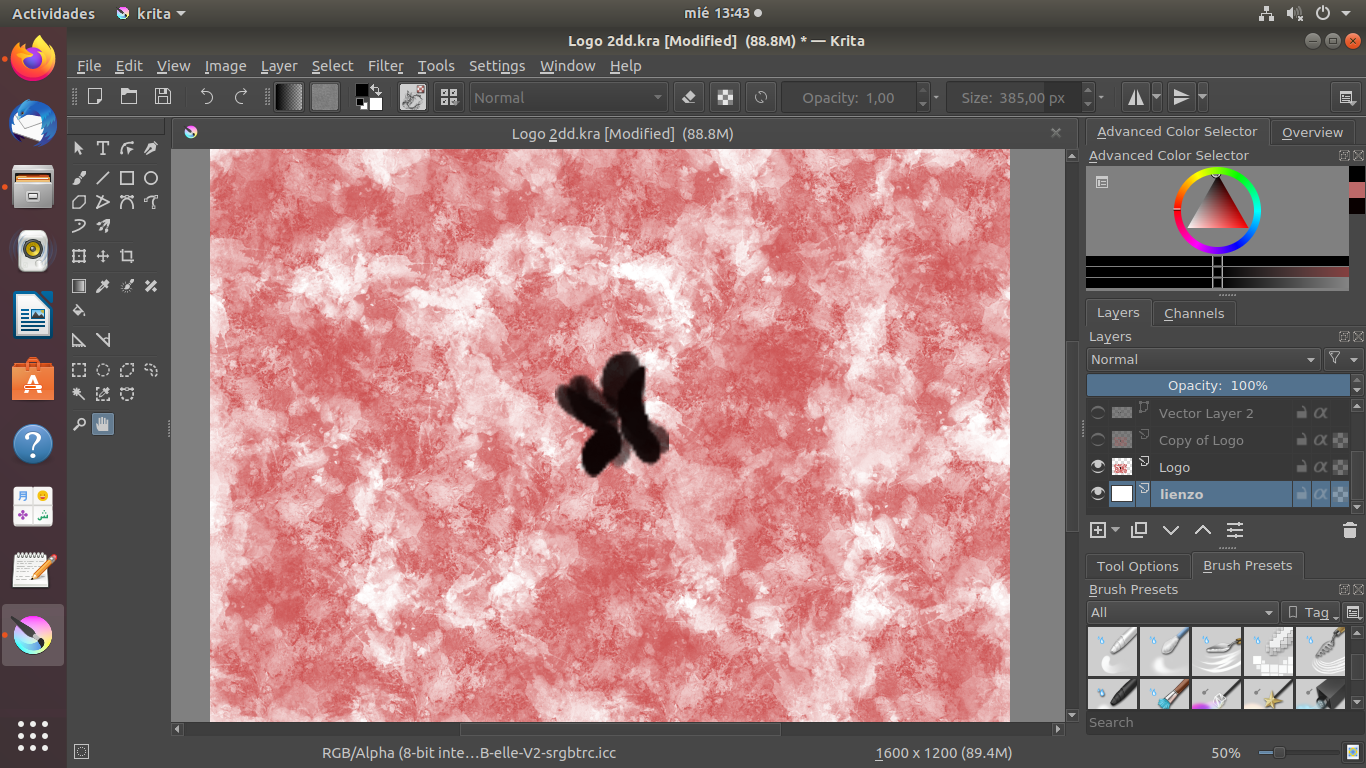The image size is (1366, 768).
Task: Open the Filter menu
Action: tap(385, 66)
